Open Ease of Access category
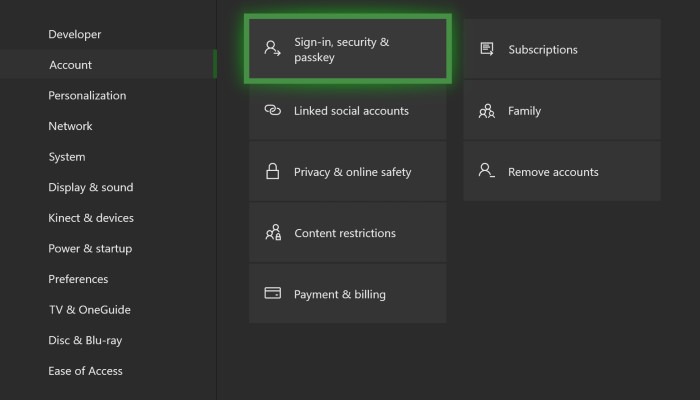 pyautogui.click(x=85, y=371)
